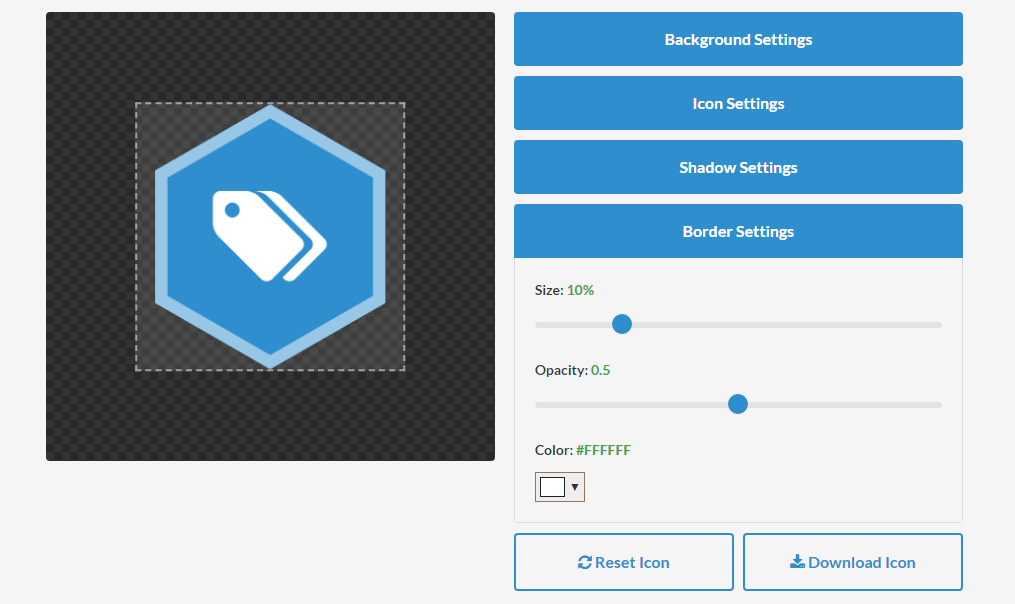1015x604 pixels.
Task: Expand the Background Settings panel
Action: (x=738, y=40)
